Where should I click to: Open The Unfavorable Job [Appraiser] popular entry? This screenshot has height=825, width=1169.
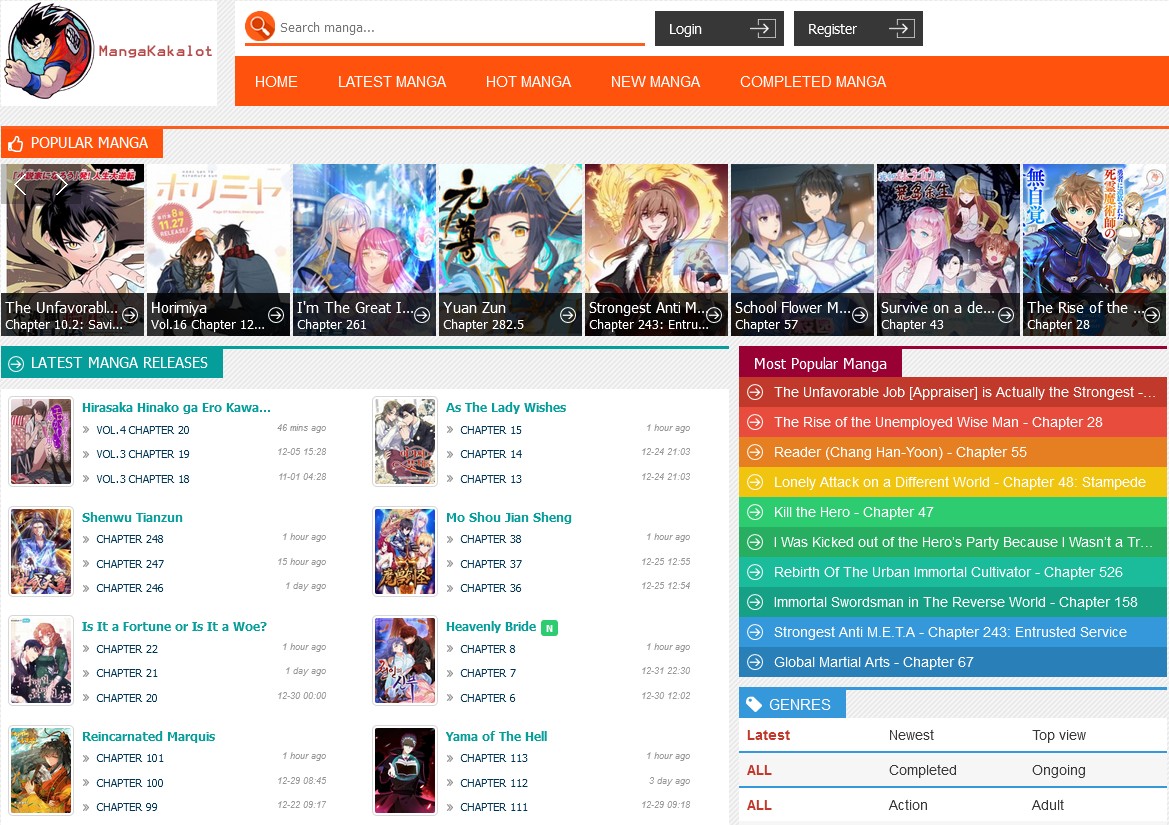(953, 392)
